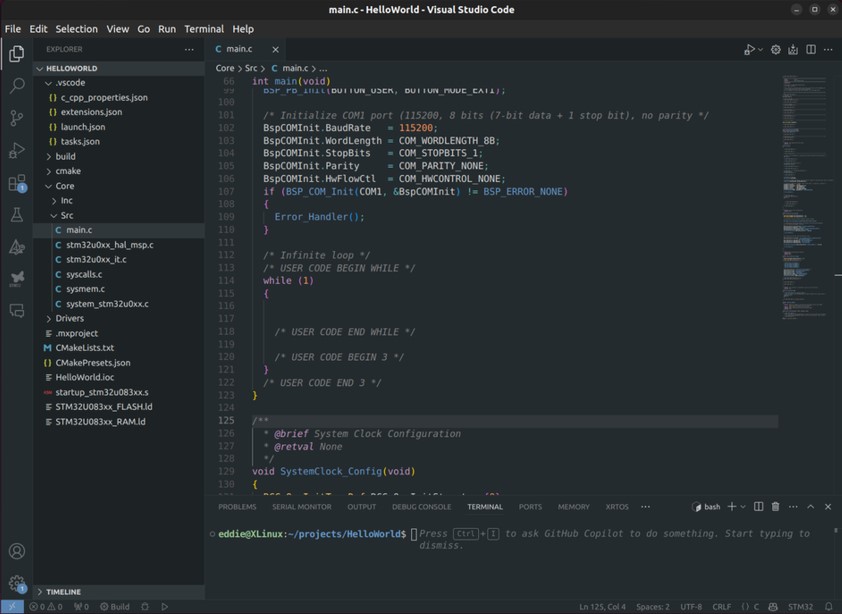Click the Src breadcrumb above the editor
Viewport: 842px width, 614px height.
(x=253, y=68)
